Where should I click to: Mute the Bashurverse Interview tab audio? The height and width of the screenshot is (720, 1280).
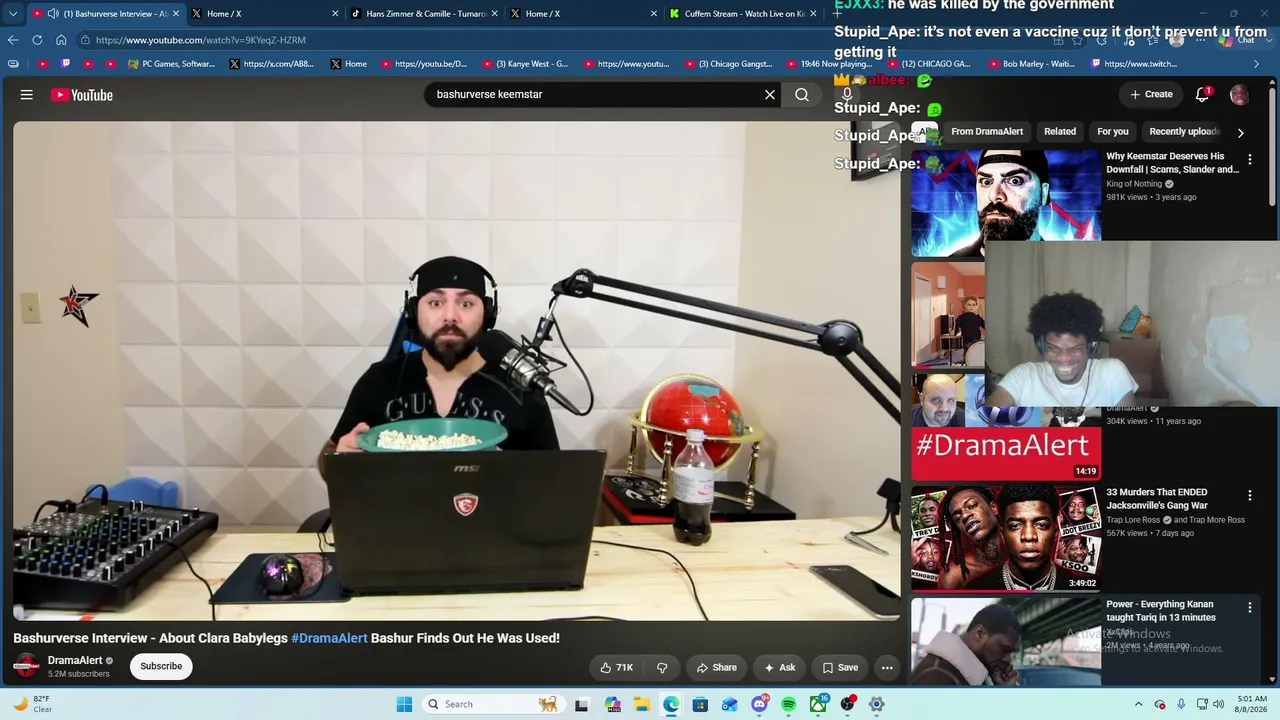(53, 14)
